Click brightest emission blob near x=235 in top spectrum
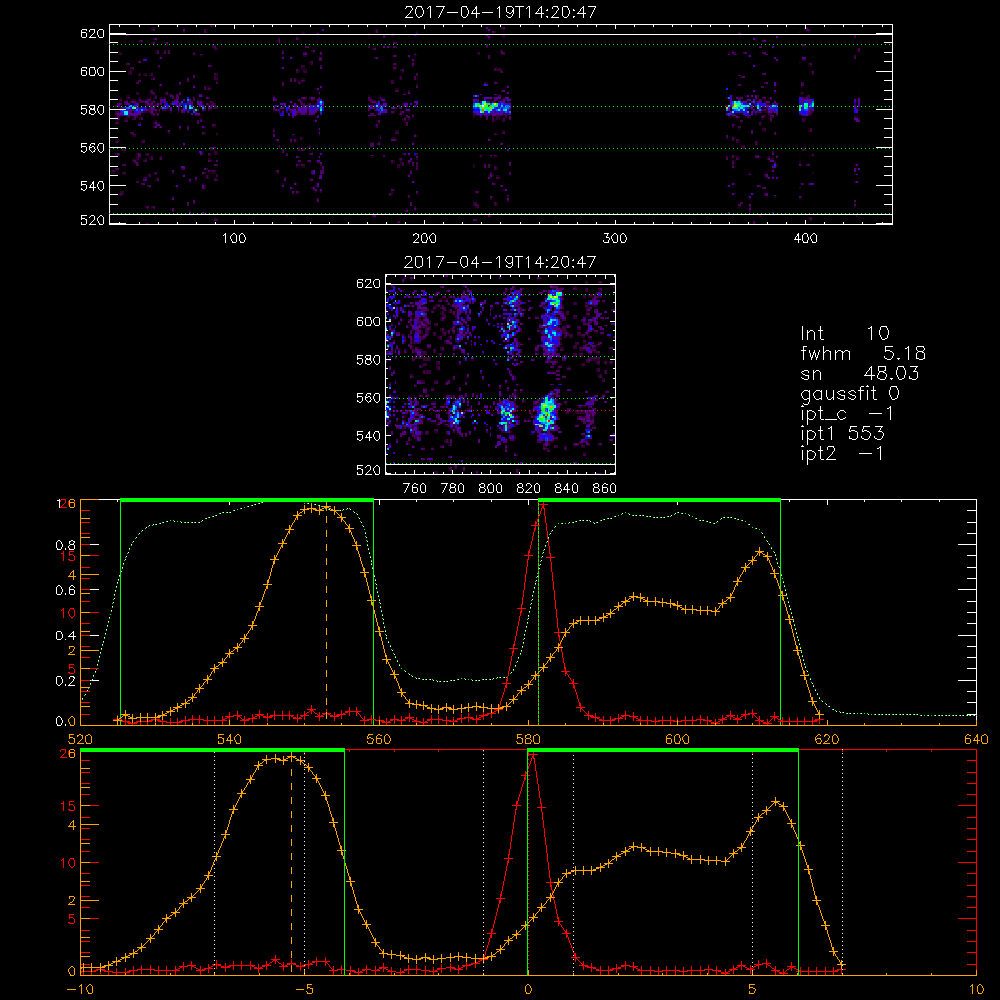The width and height of the screenshot is (1000, 1000). click(x=491, y=107)
